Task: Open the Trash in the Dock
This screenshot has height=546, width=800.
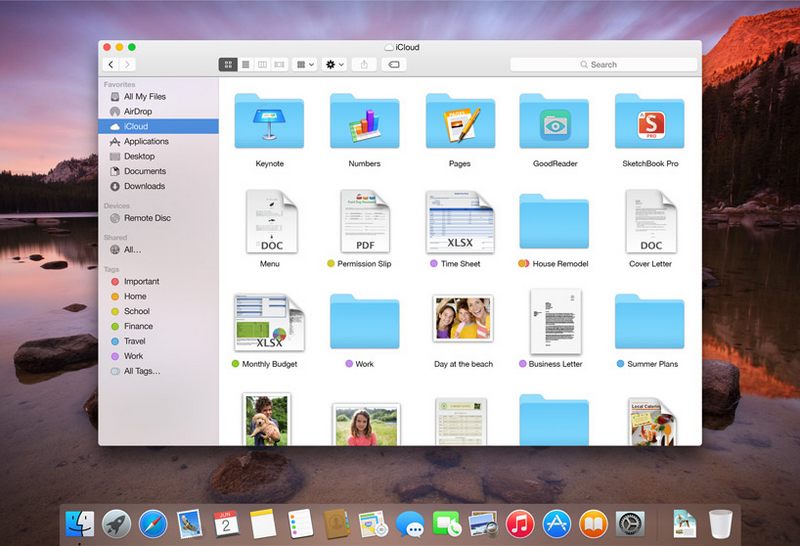Action: [720, 524]
